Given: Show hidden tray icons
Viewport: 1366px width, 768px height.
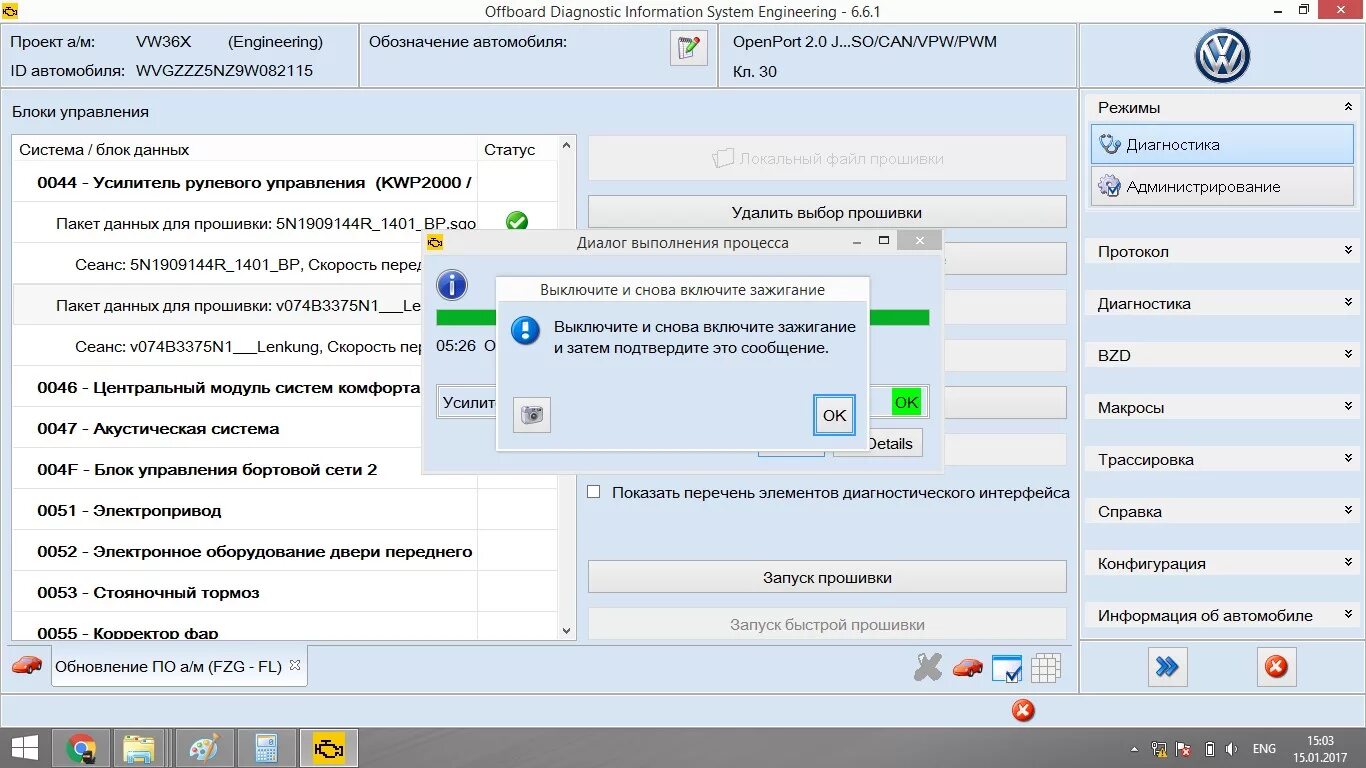Looking at the screenshot, I should (x=1134, y=749).
